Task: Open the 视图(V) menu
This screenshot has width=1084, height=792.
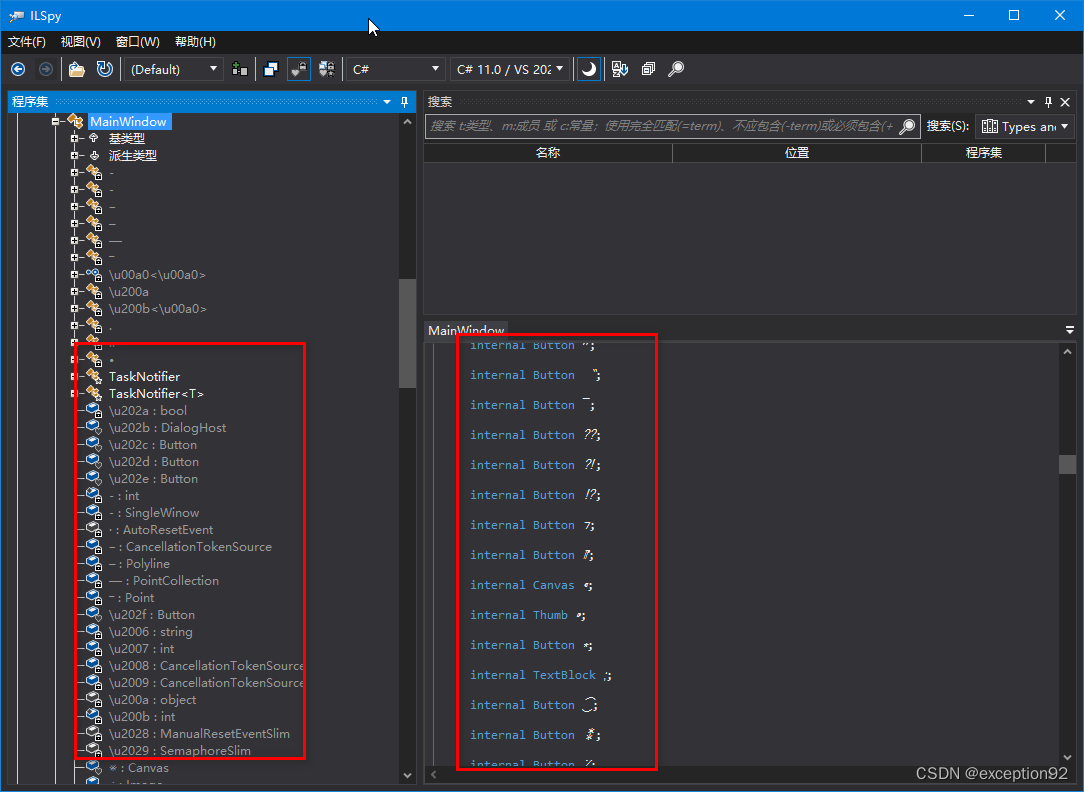Action: click(81, 42)
